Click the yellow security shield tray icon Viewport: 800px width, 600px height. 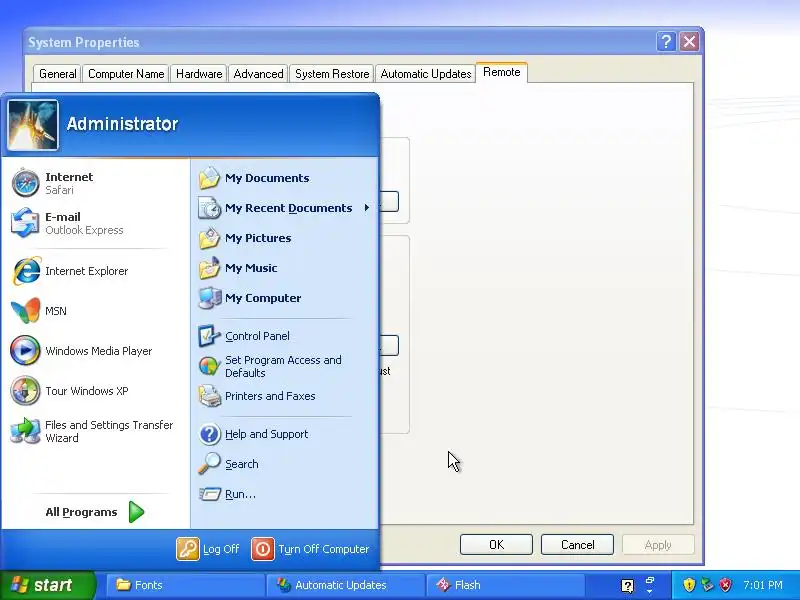689,585
